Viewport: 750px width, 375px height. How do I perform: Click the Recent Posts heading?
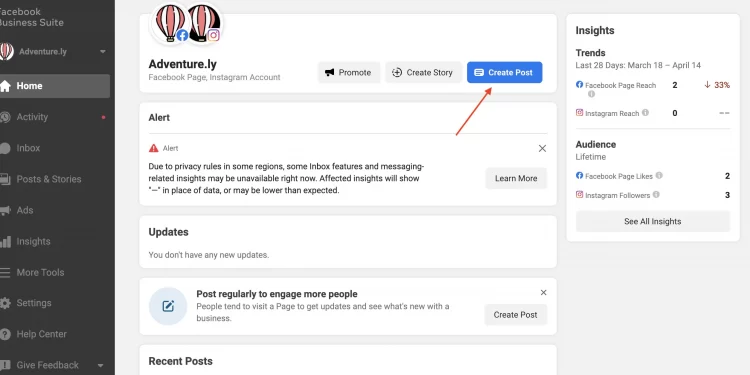pos(181,361)
